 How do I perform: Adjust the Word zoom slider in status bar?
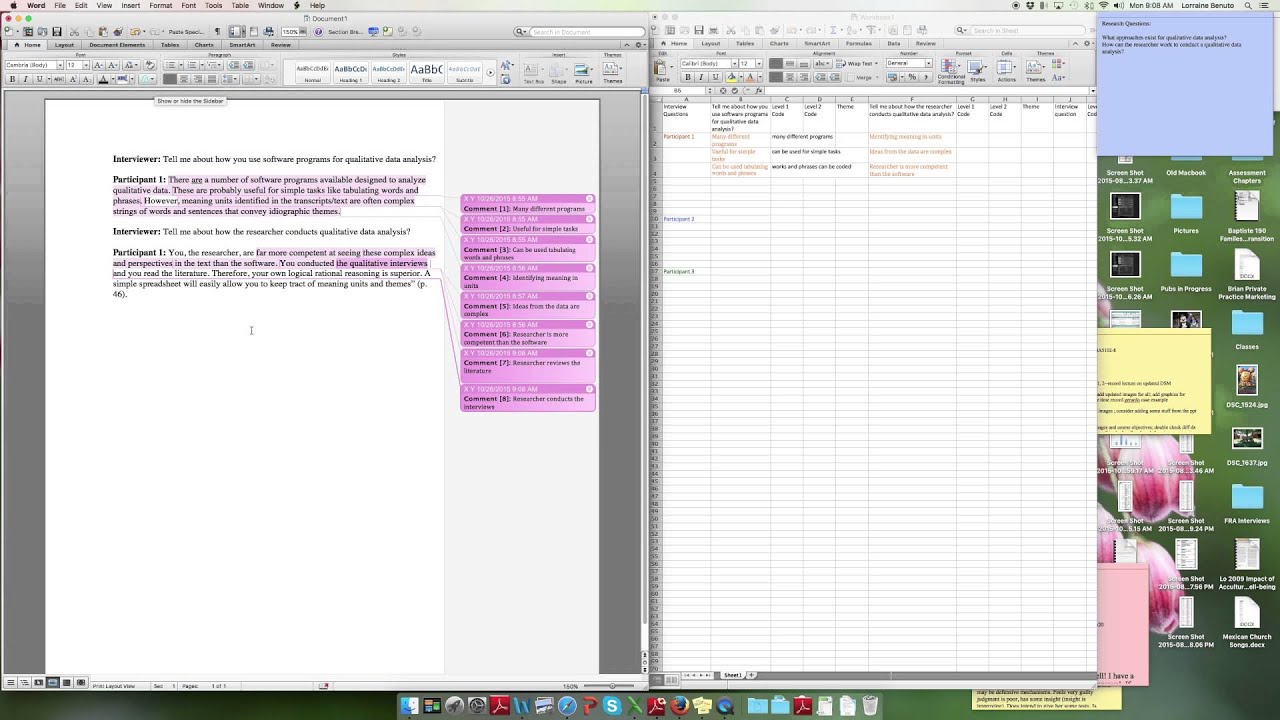point(610,686)
